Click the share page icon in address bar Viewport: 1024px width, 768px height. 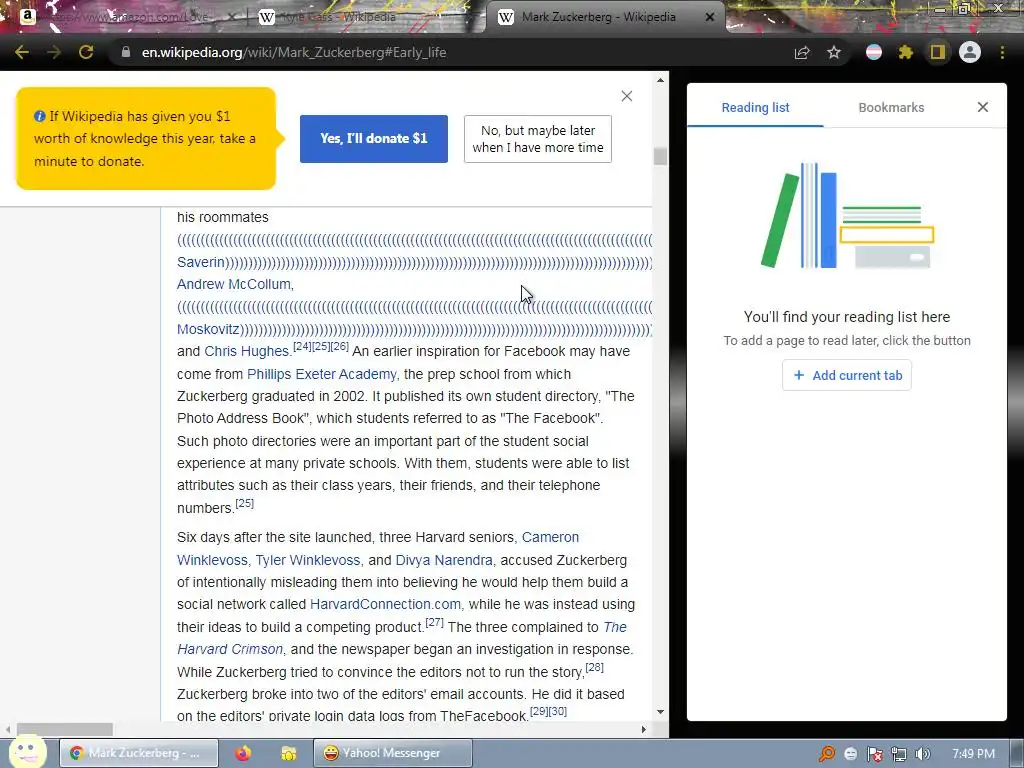pos(802,53)
